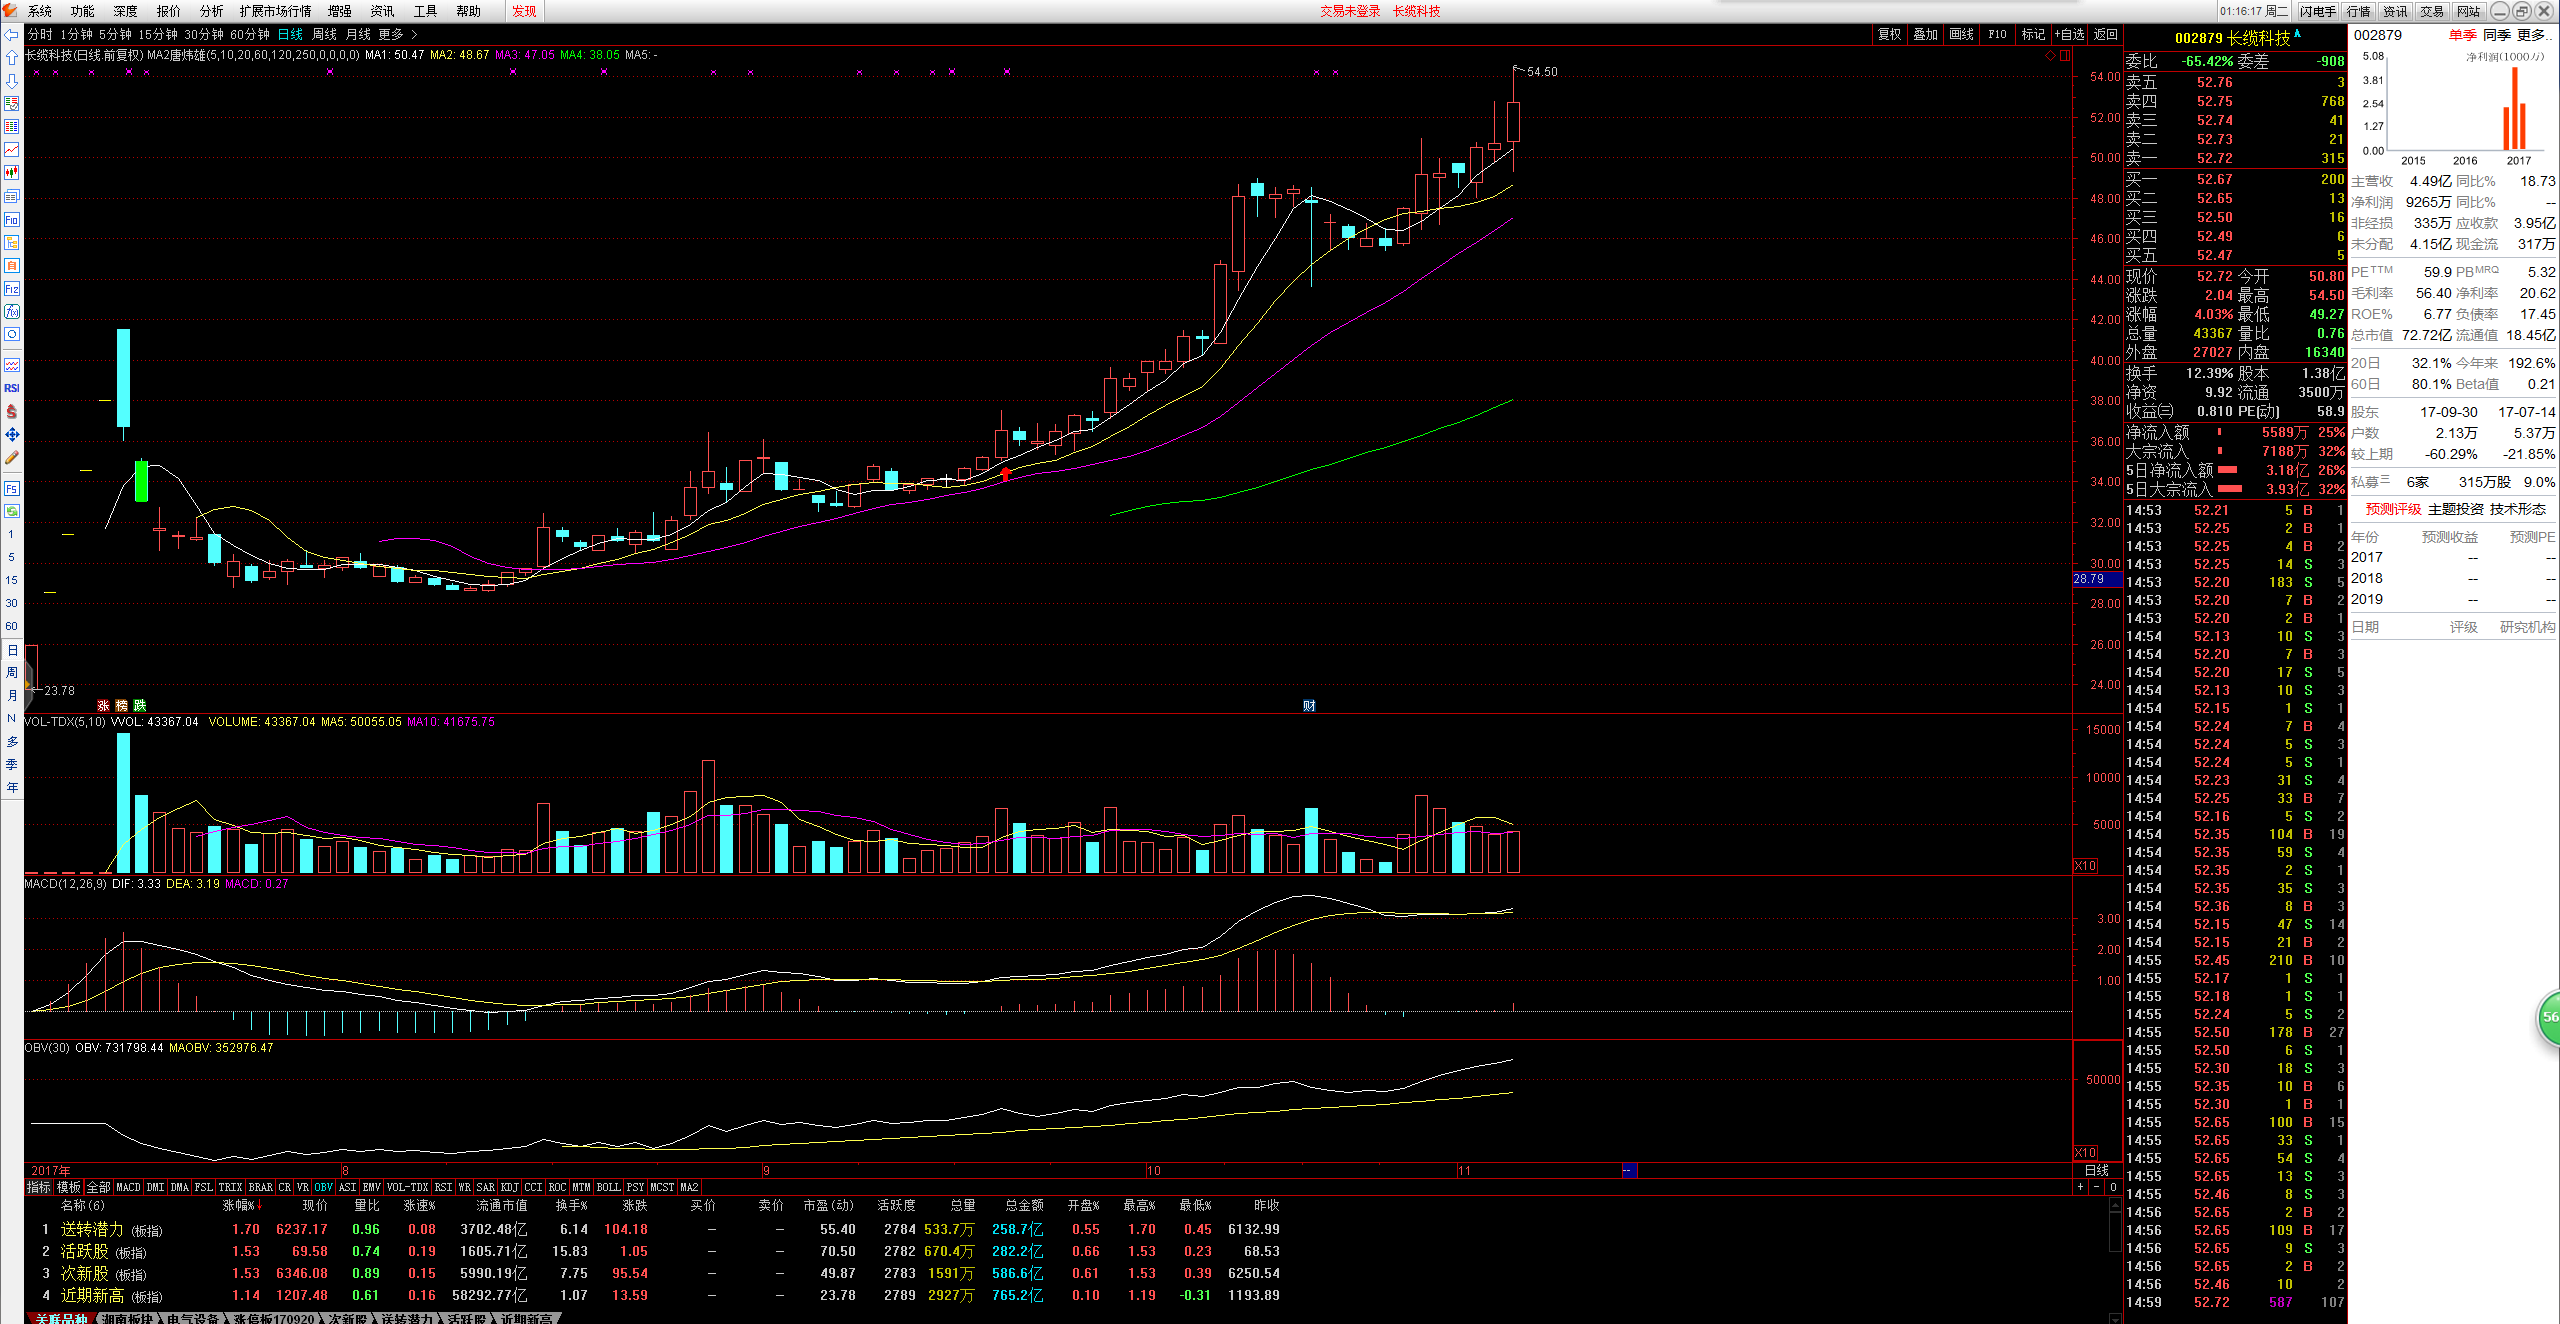Open the f(x) formula sidebar icon
Viewport: 2560px width, 1324px height.
pyautogui.click(x=11, y=311)
